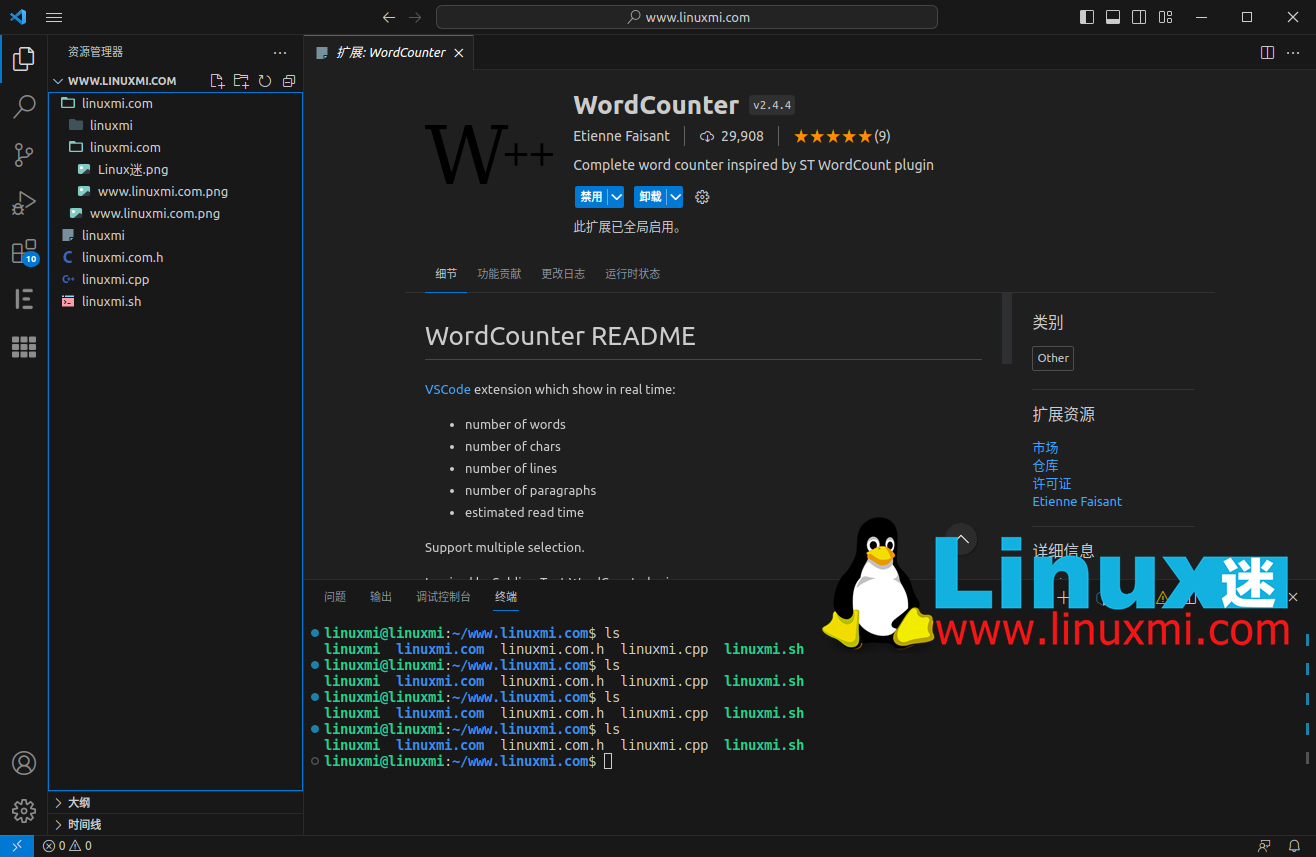Refresh the Explorer file tree
This screenshot has height=857, width=1316.
pos(265,81)
